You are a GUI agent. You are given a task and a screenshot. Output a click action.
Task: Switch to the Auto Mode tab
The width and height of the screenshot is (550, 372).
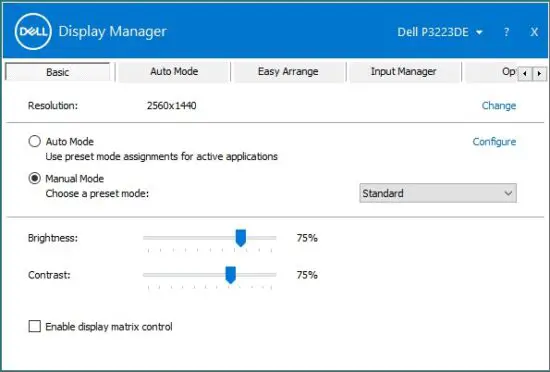(174, 72)
